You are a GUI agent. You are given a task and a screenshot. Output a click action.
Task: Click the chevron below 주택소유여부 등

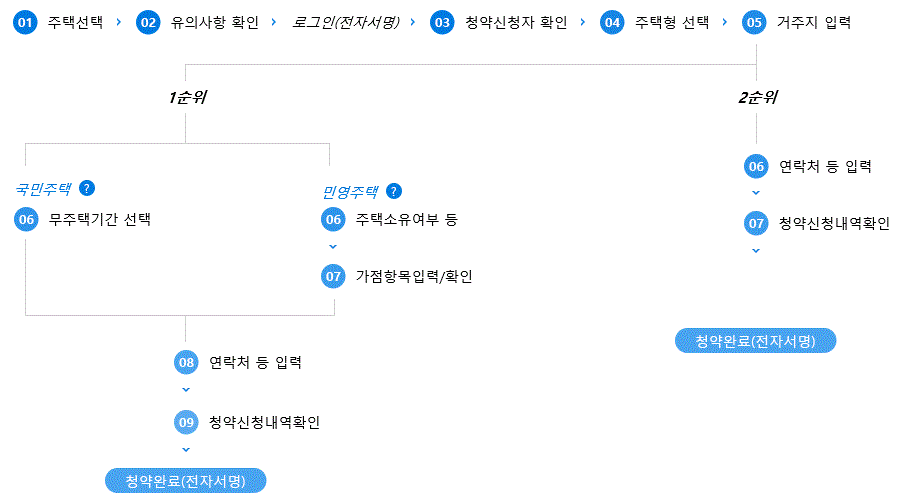pyautogui.click(x=333, y=247)
